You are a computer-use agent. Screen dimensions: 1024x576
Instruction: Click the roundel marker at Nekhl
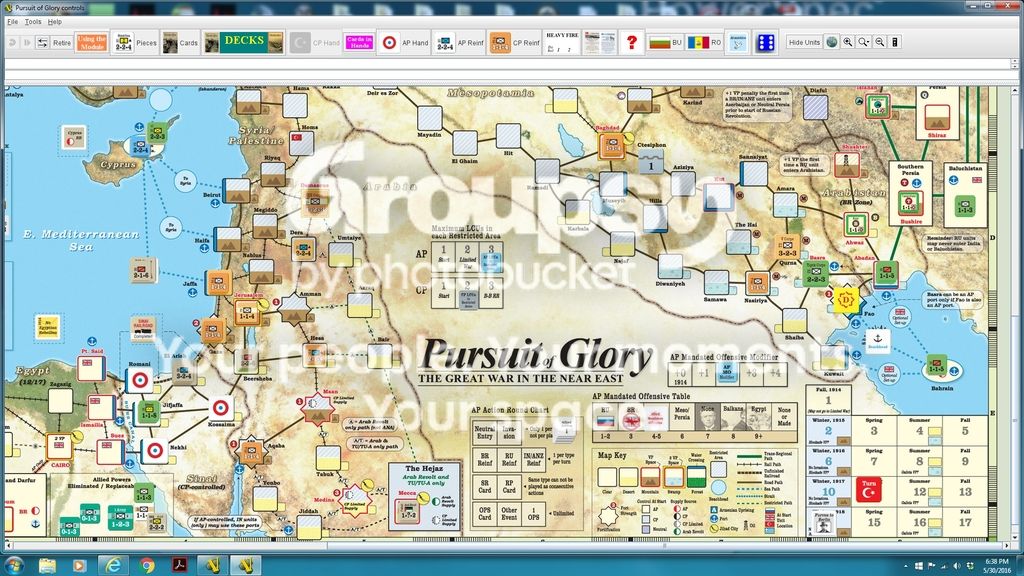[155, 451]
